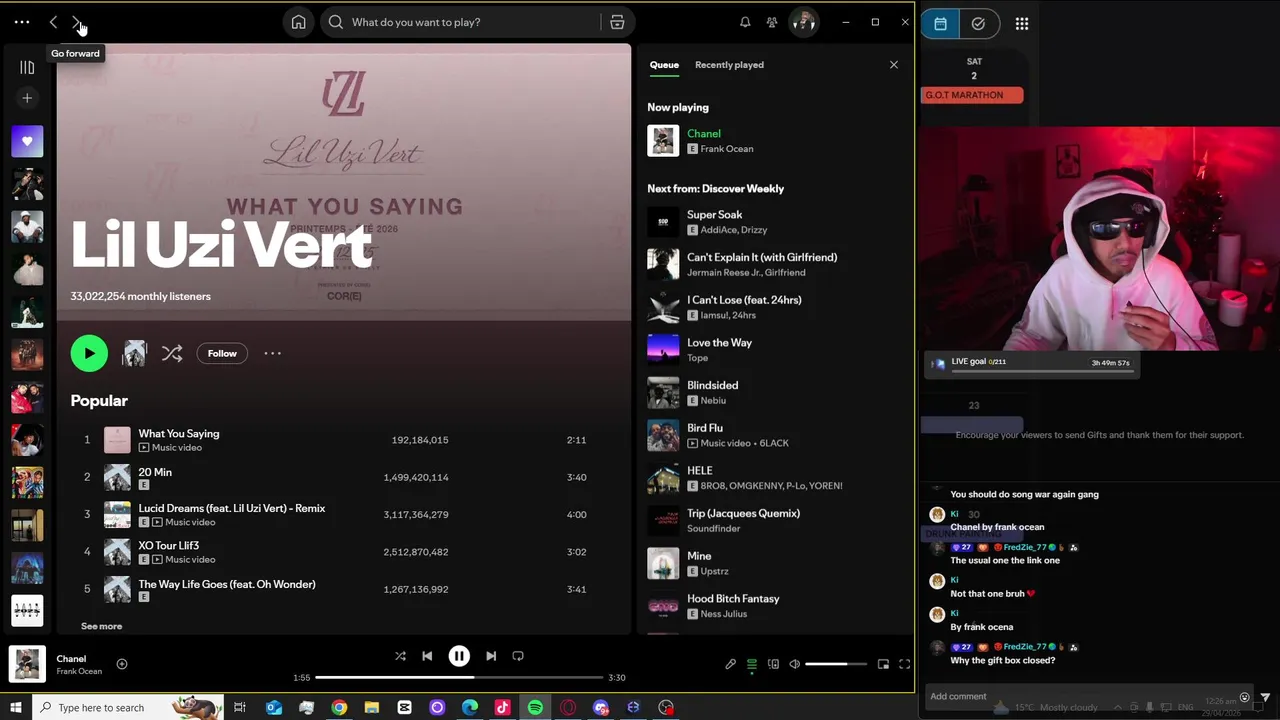
Task: Enter full screen in Spotify player
Action: point(904,664)
